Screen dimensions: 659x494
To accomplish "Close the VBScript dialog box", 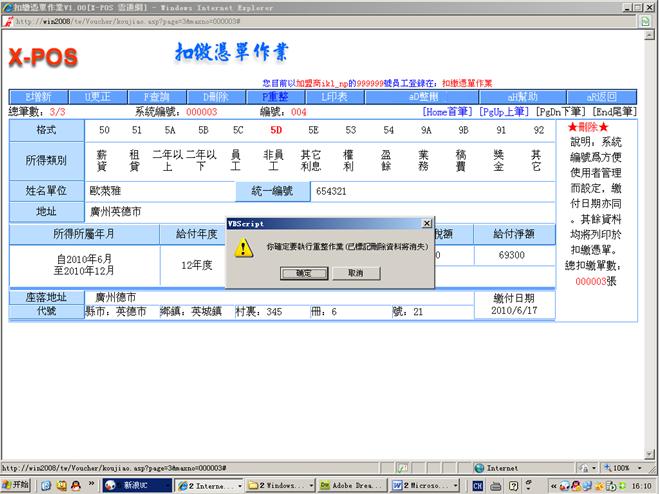I will (427, 224).
